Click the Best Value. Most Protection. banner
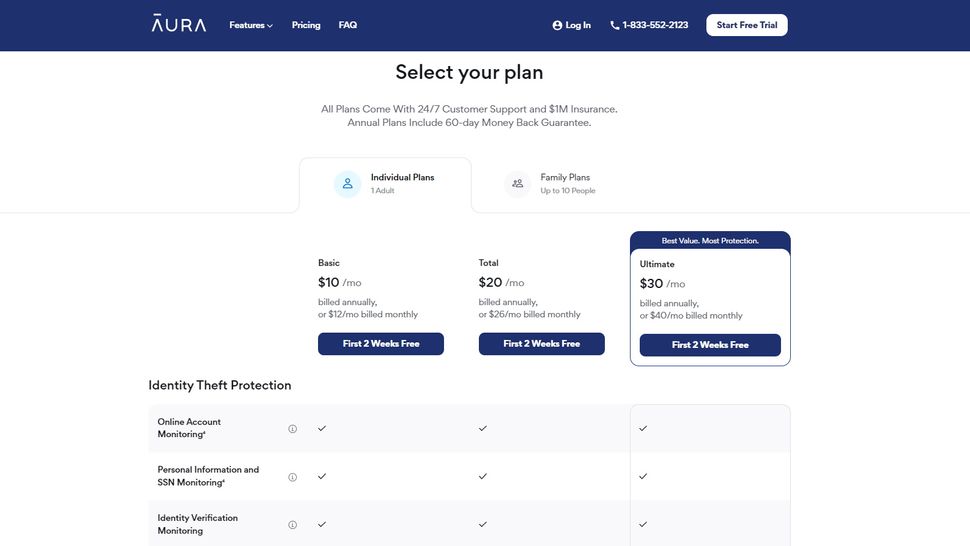 tap(710, 241)
